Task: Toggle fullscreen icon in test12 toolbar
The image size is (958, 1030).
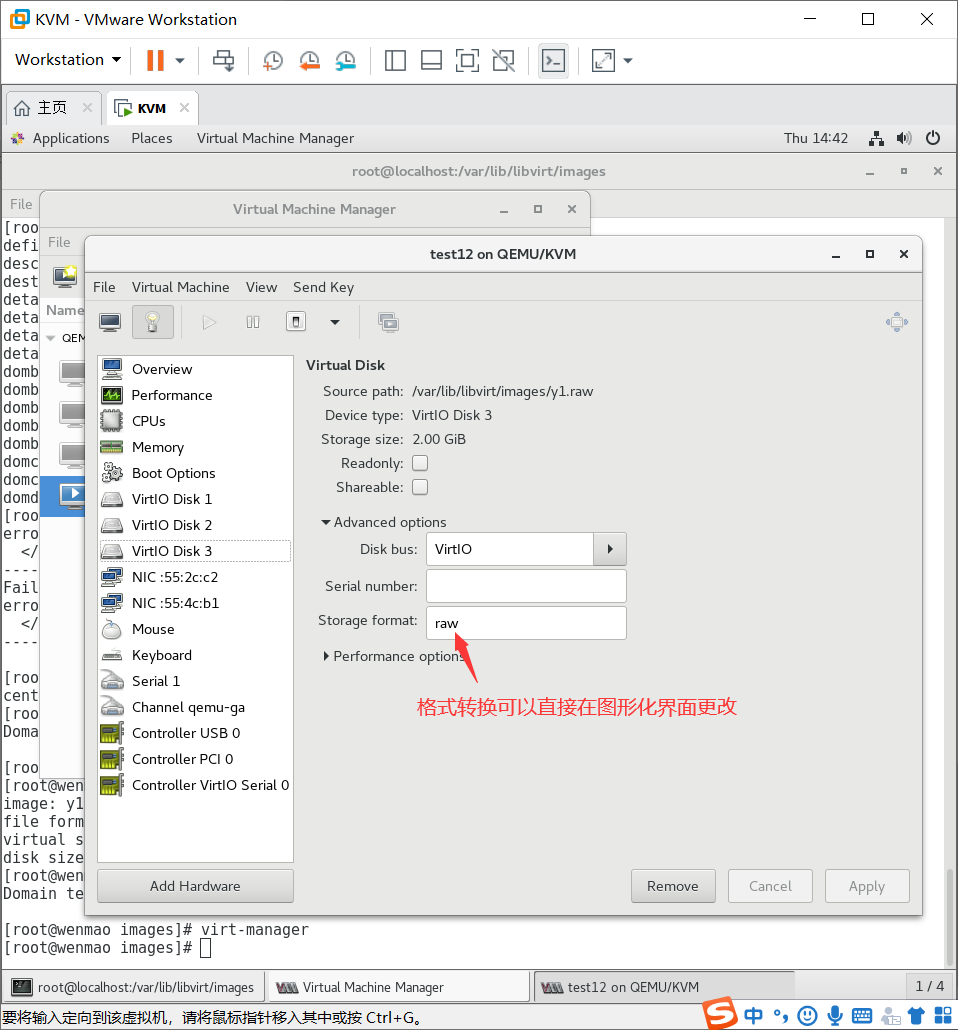Action: tap(897, 322)
